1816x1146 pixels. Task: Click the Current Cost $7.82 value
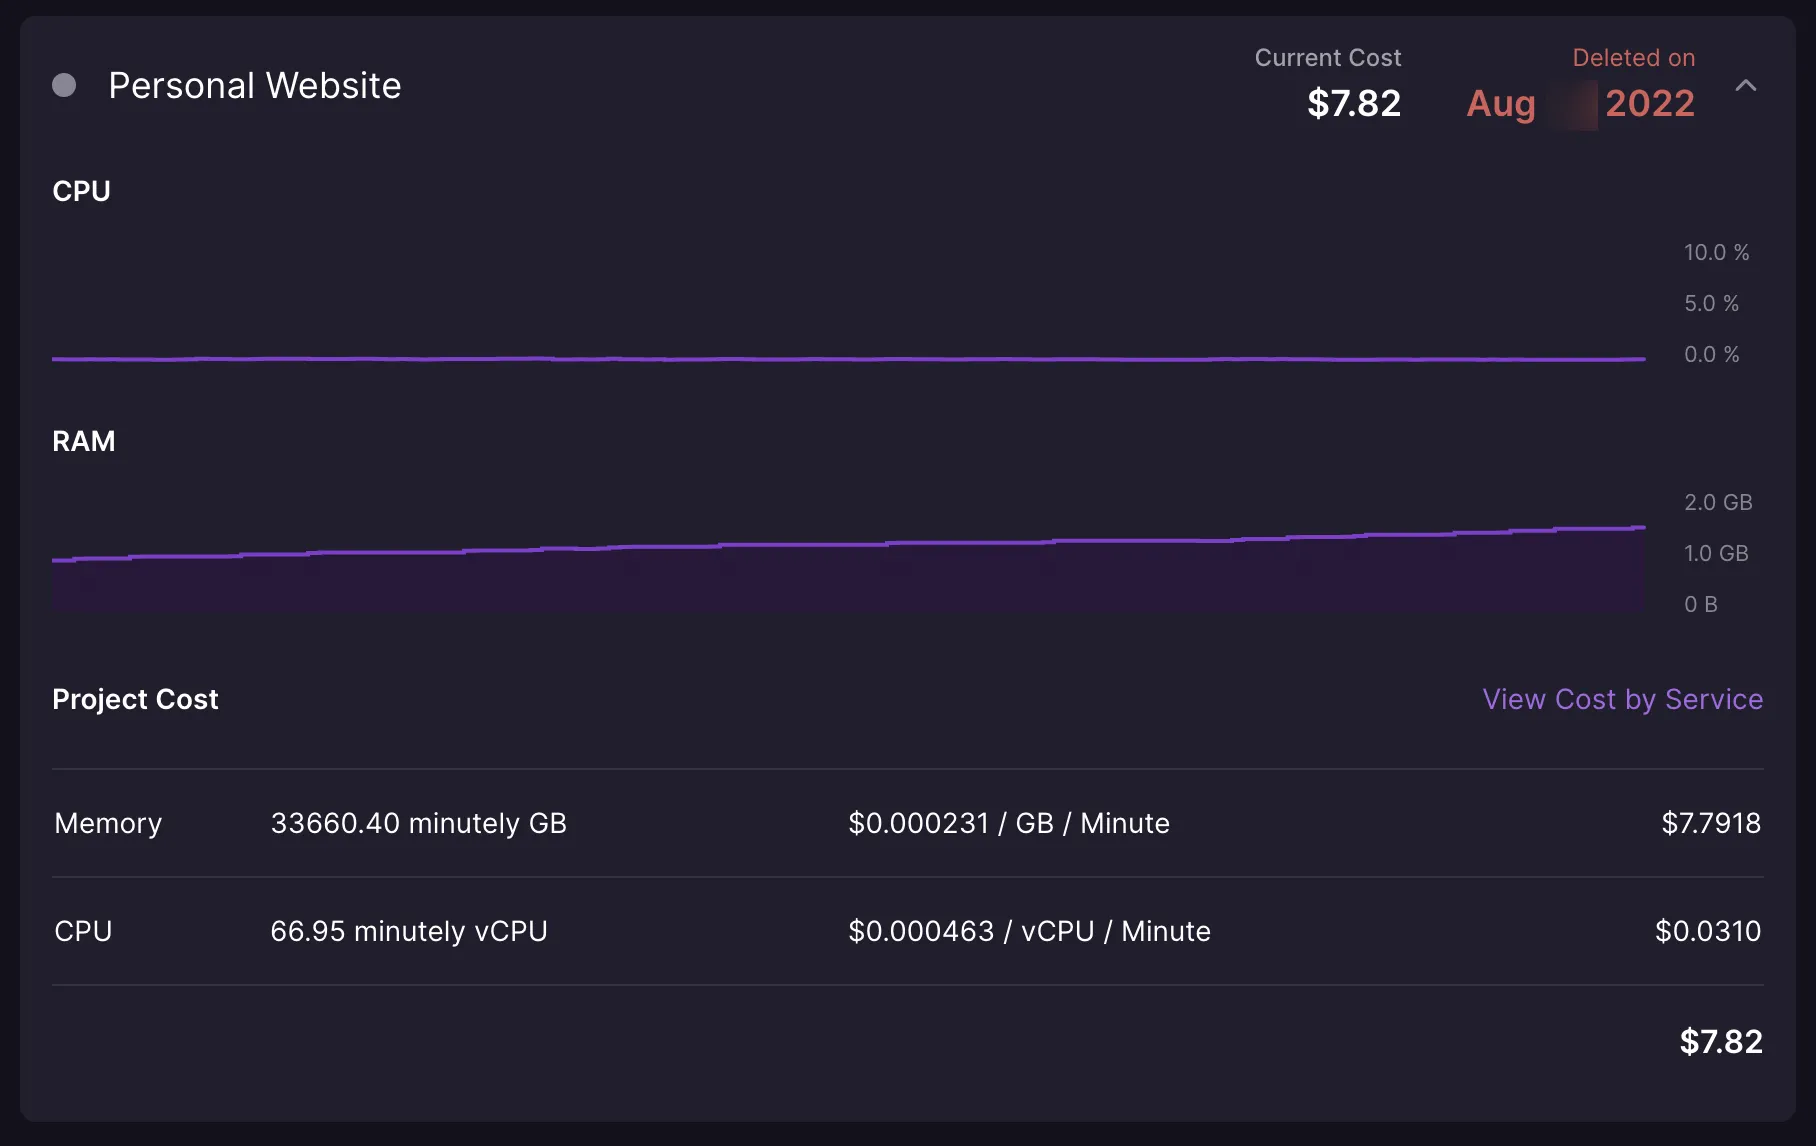tap(1355, 103)
